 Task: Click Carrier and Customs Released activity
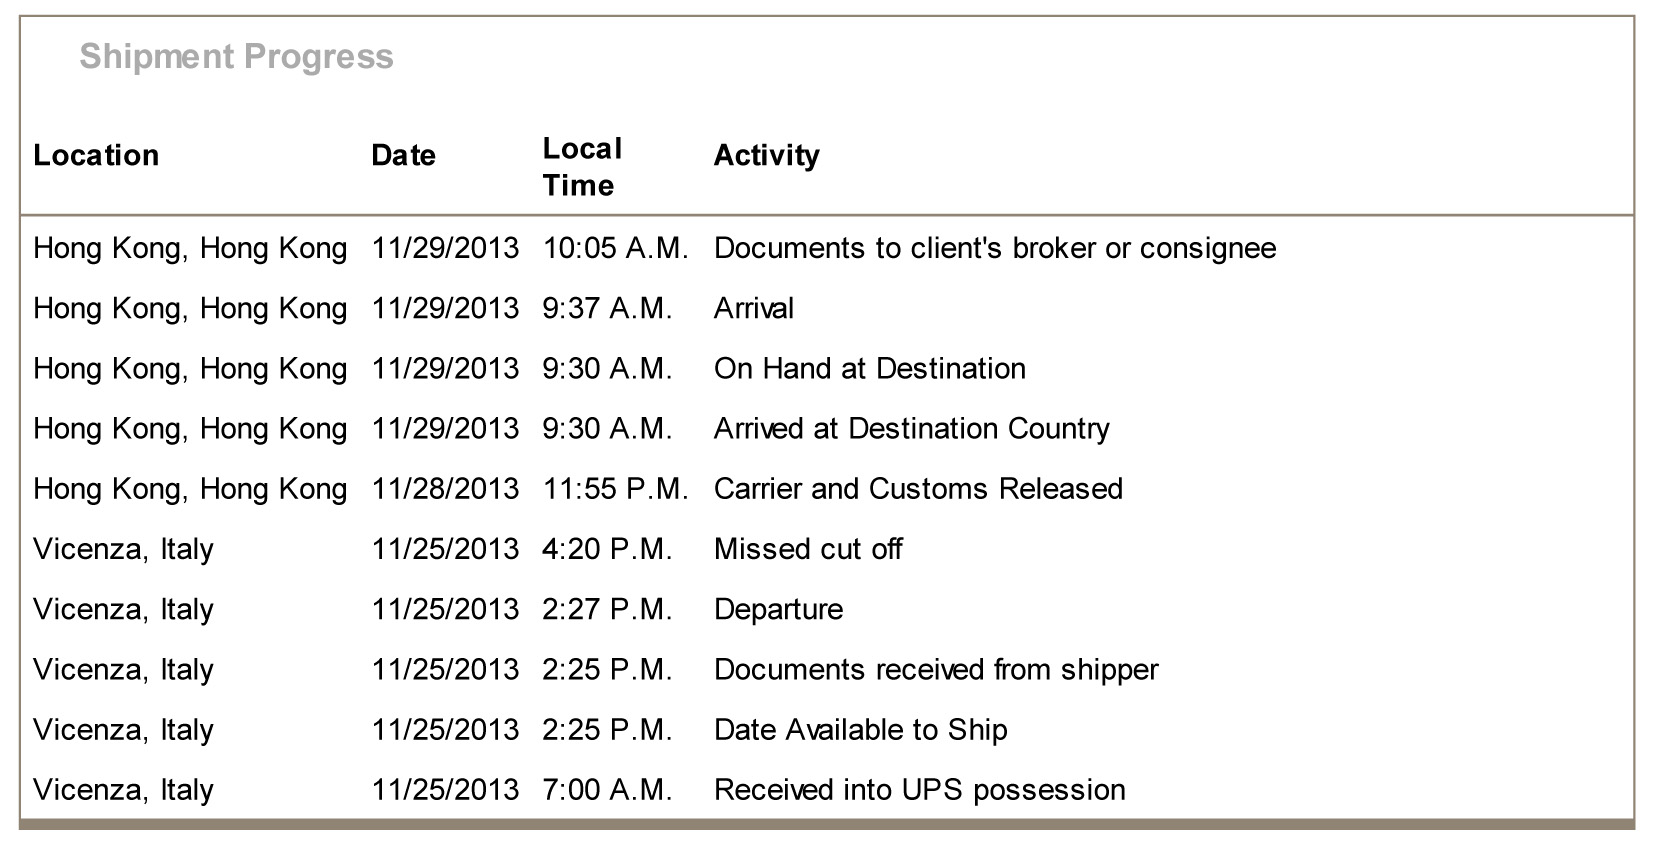coord(917,489)
